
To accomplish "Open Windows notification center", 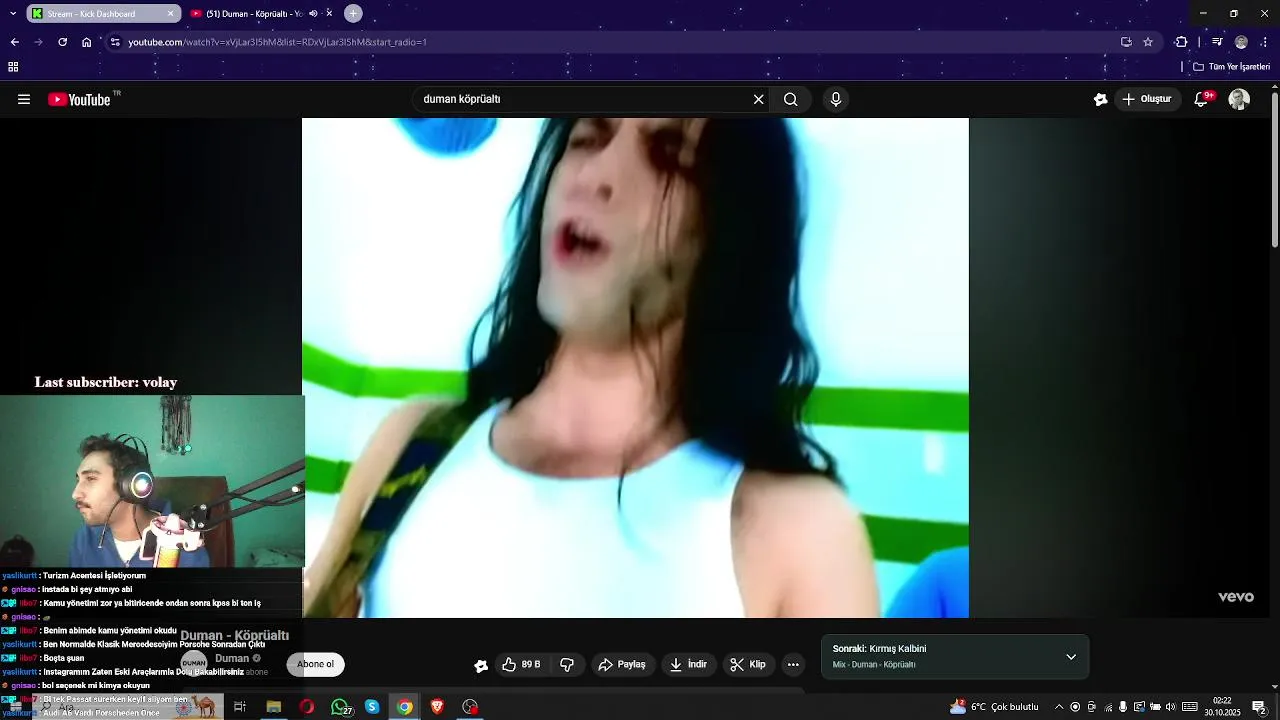I will 1259,707.
